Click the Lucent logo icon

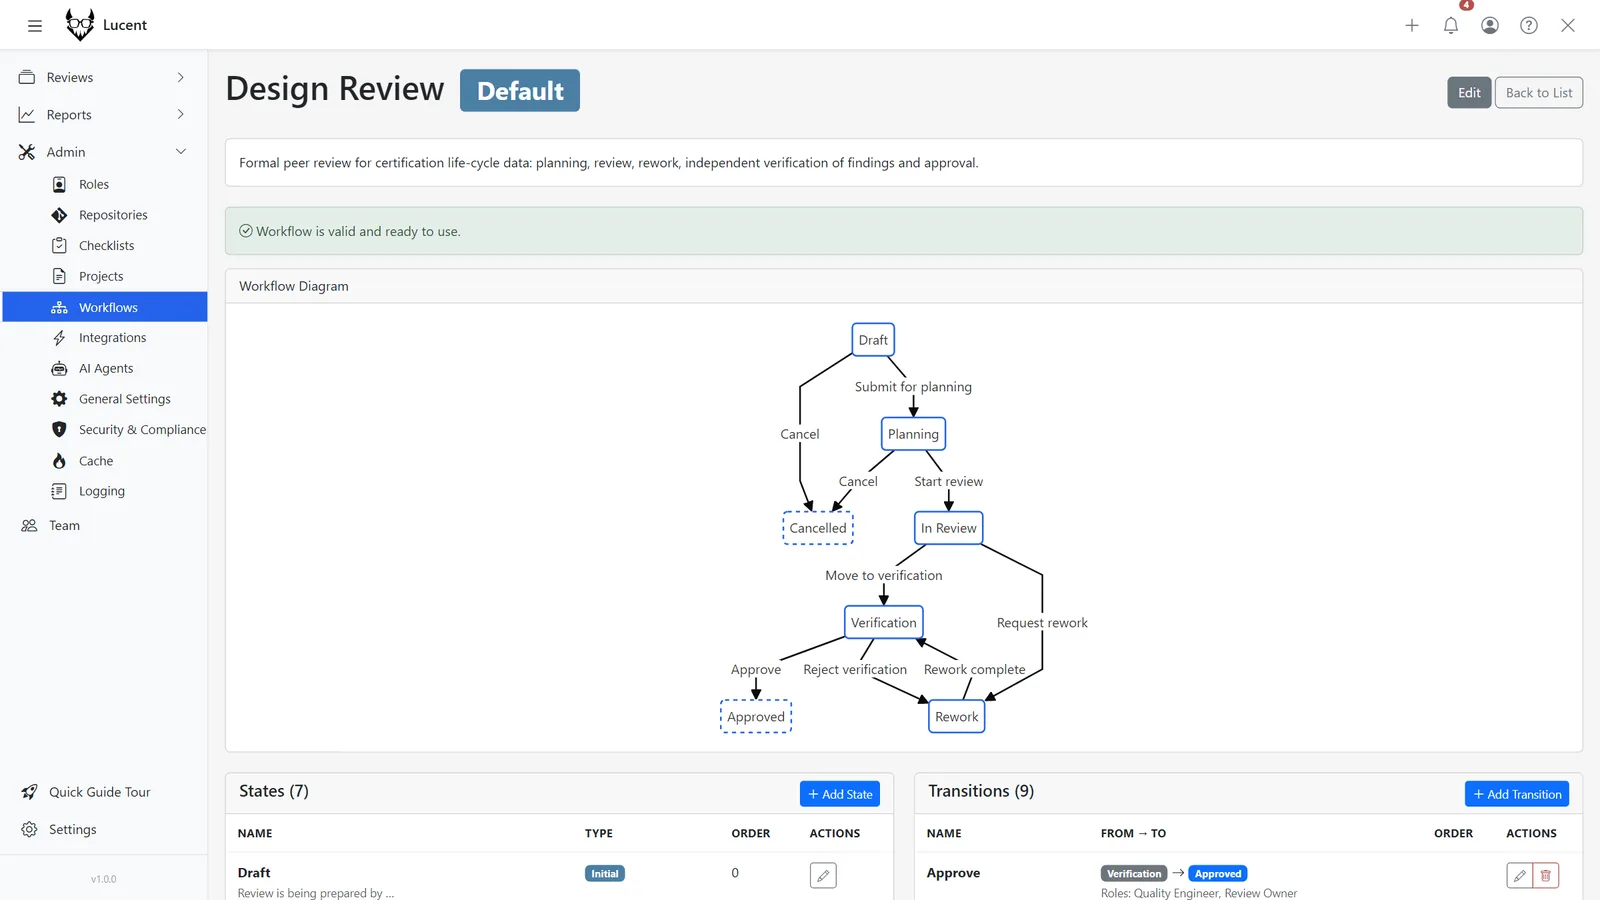point(80,24)
